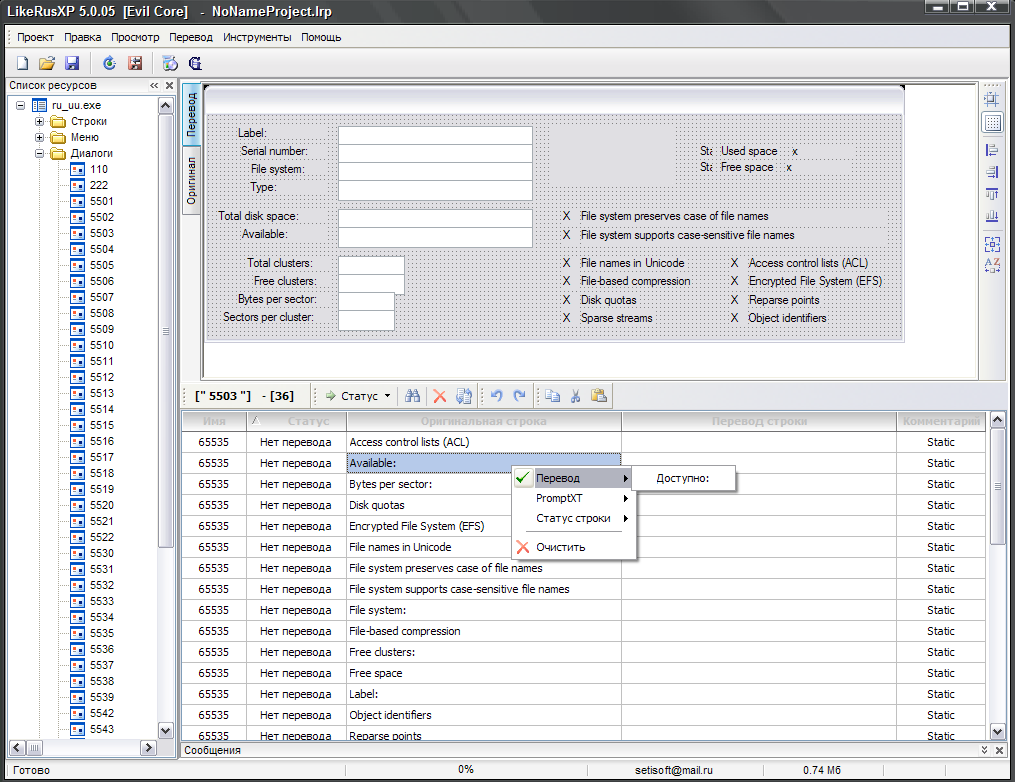Click the center-in-frame arrows icon
The height and width of the screenshot is (782, 1015).
coord(992,244)
